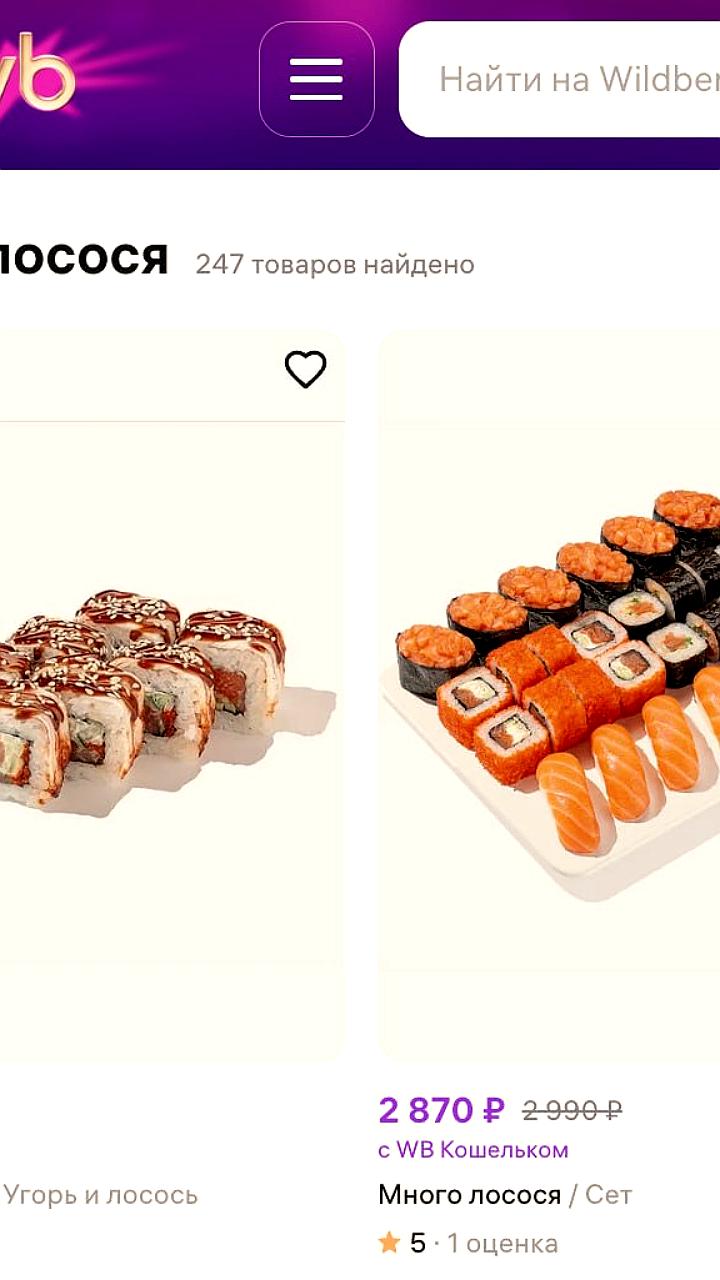Open the hamburger menu in header
Viewport: 720px width, 1280px height.
(316, 79)
